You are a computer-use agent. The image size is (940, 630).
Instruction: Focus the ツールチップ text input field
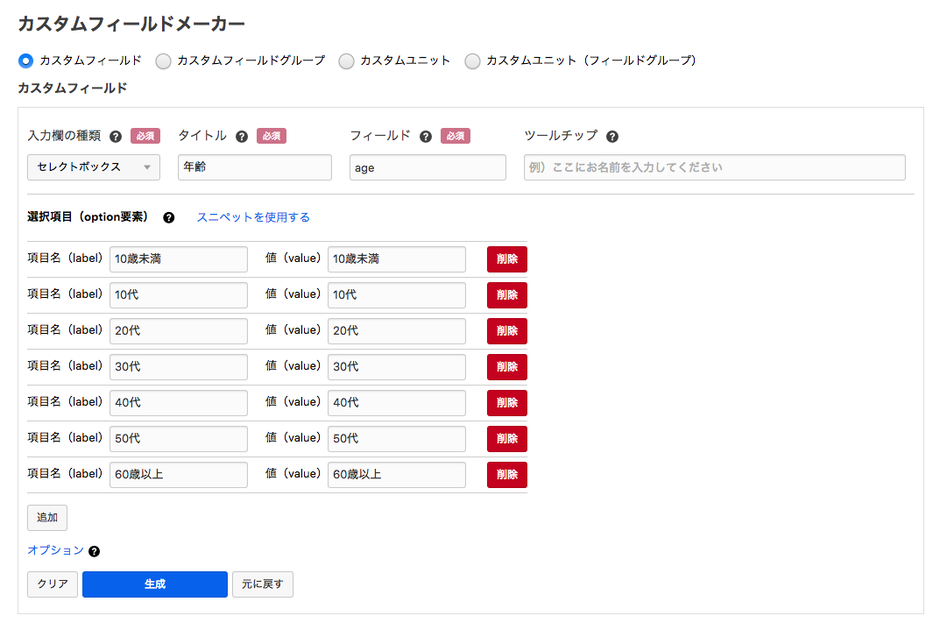pos(714,167)
